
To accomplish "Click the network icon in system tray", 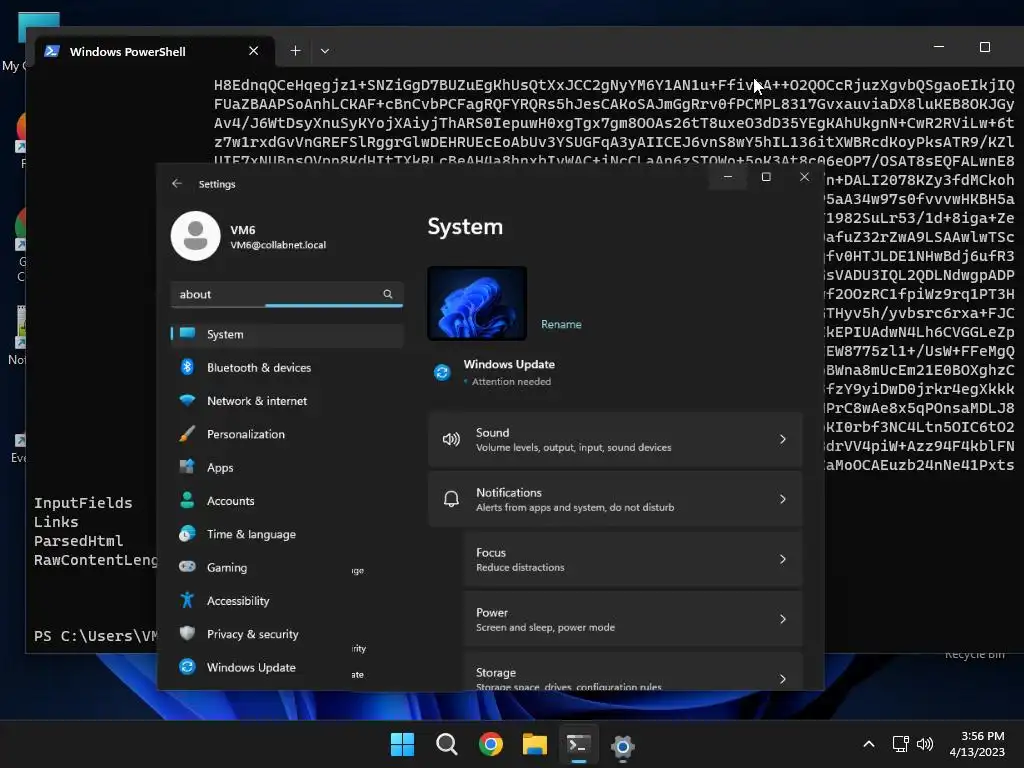I will [x=901, y=744].
